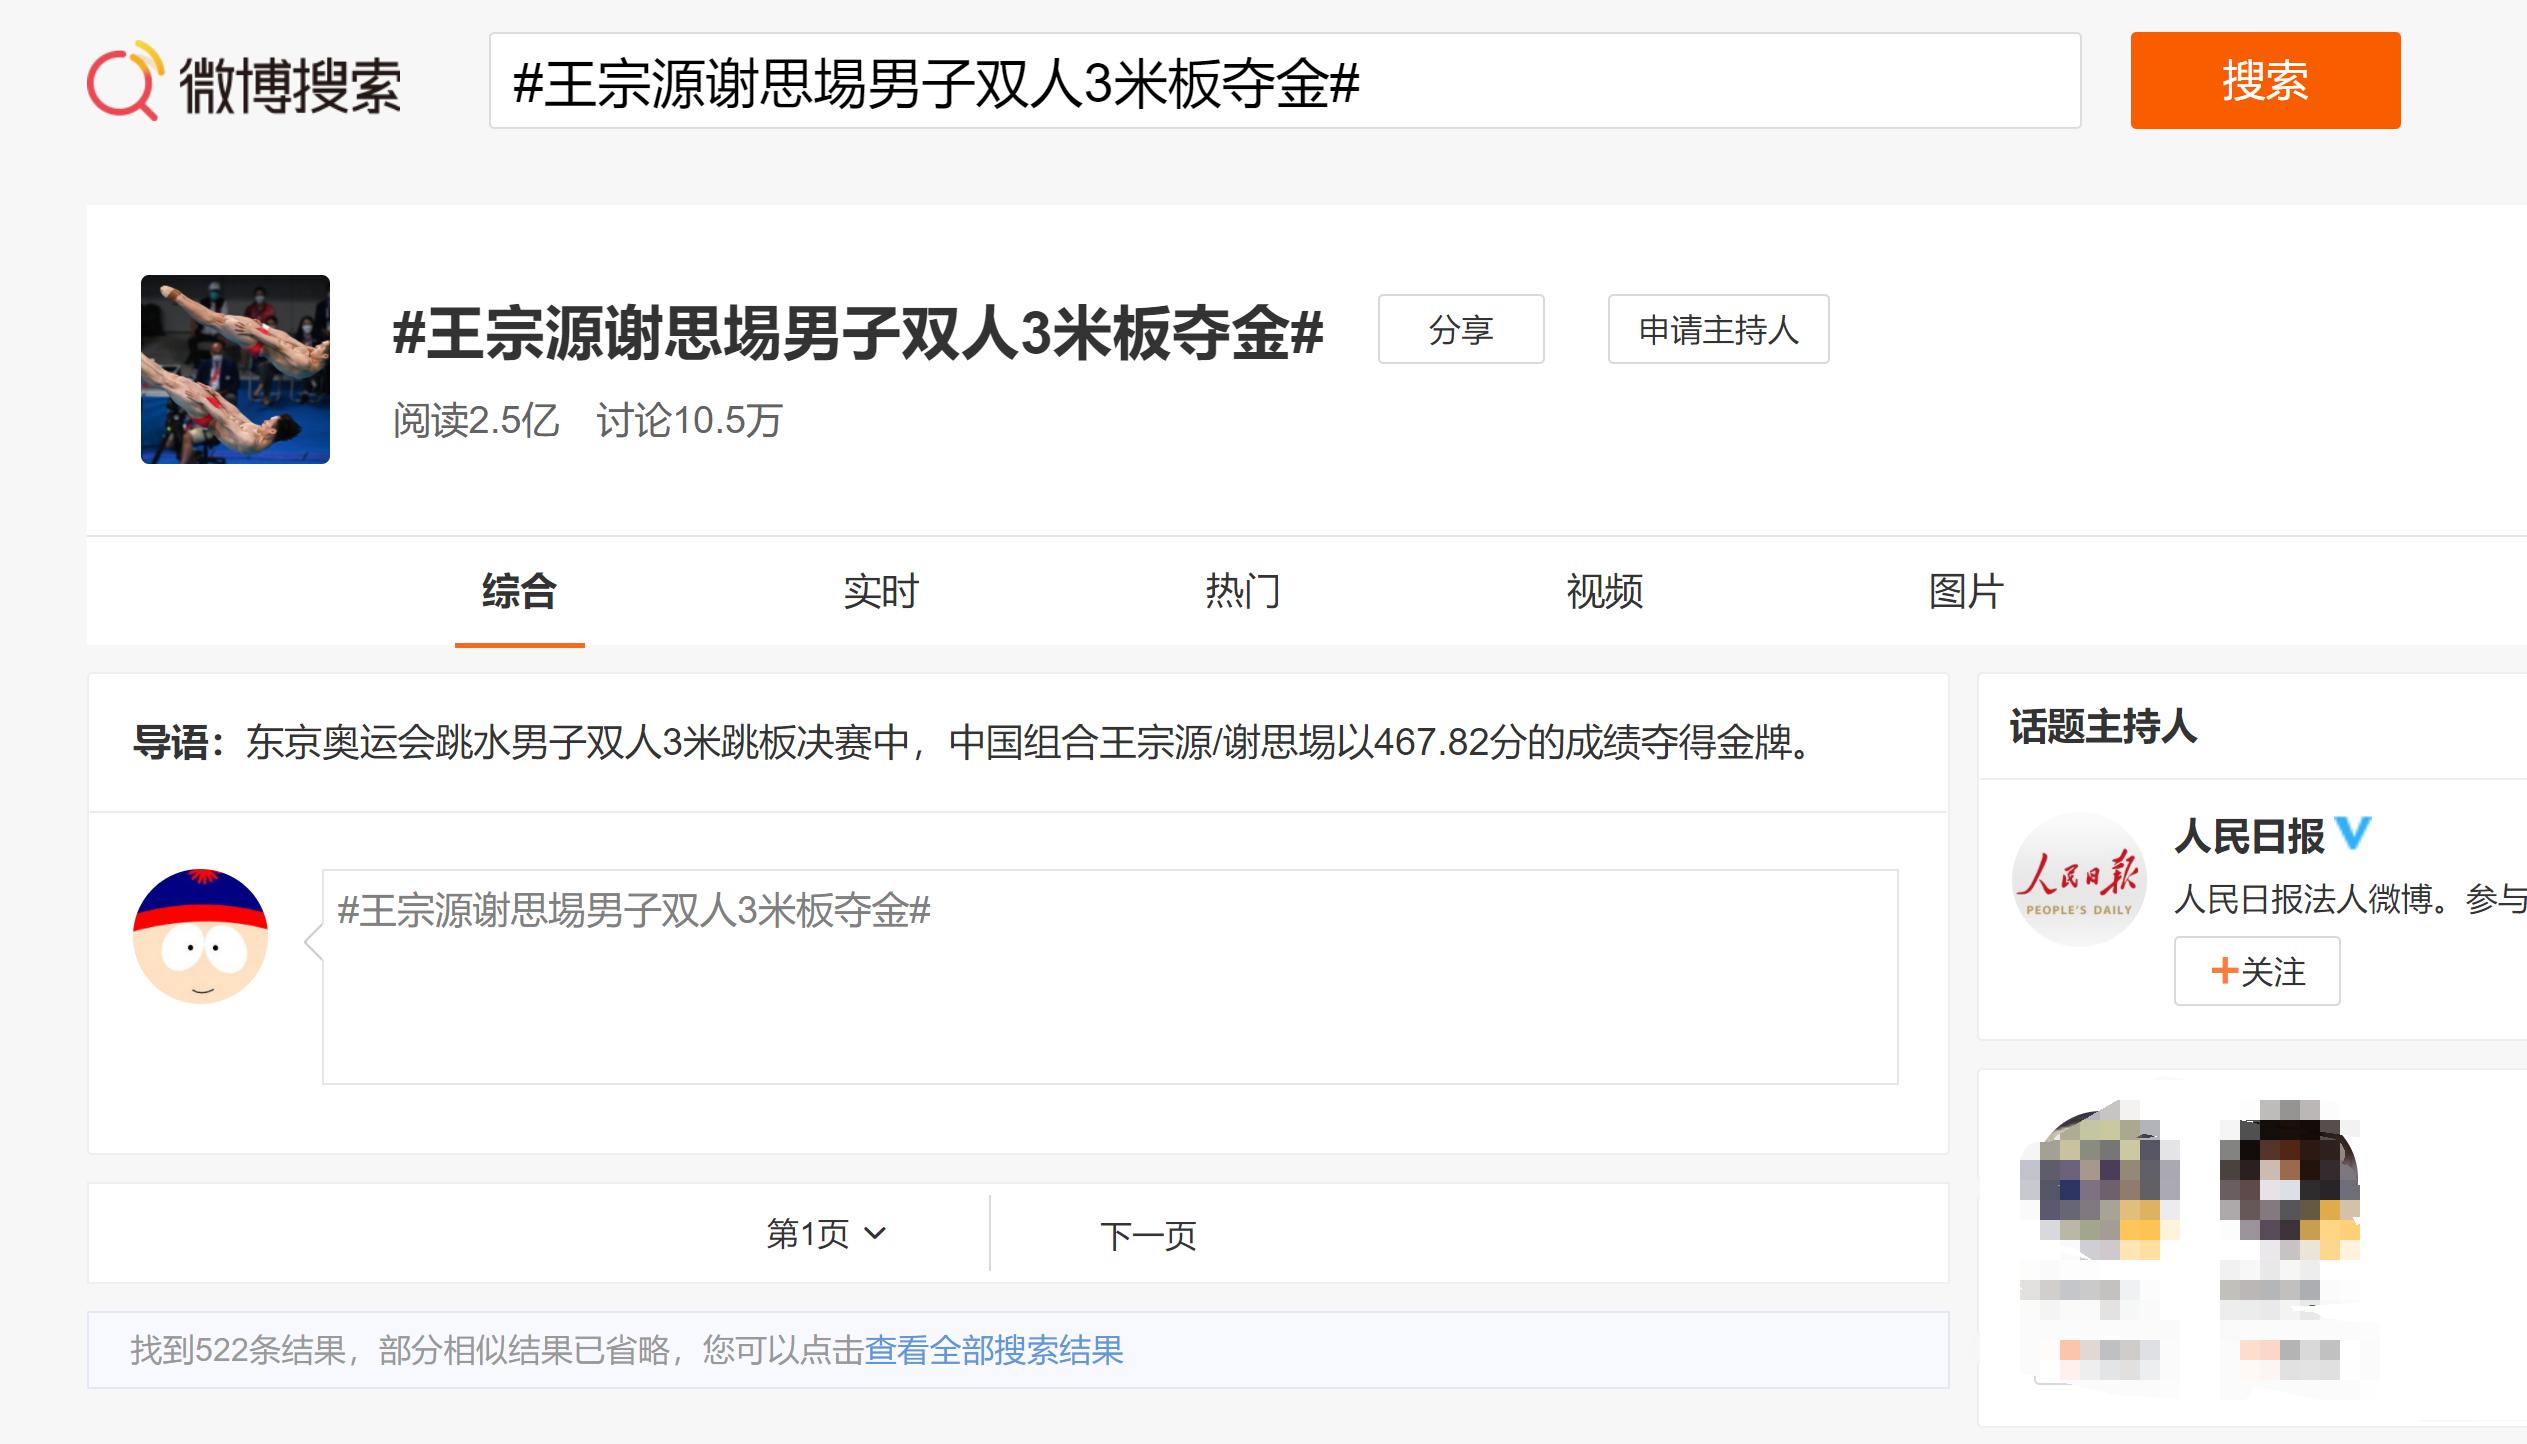2527x1444 pixels.
Task: Open the second blurred user avatar
Action: 2290,1180
